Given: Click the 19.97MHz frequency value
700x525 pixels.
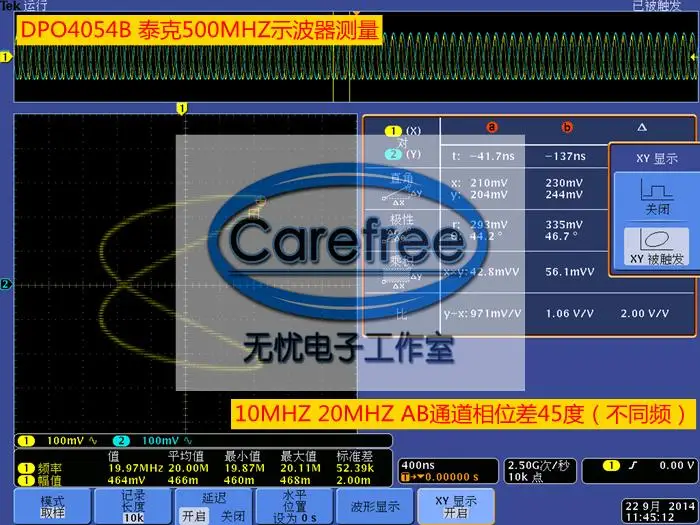Looking at the screenshot, I should (x=135, y=468).
